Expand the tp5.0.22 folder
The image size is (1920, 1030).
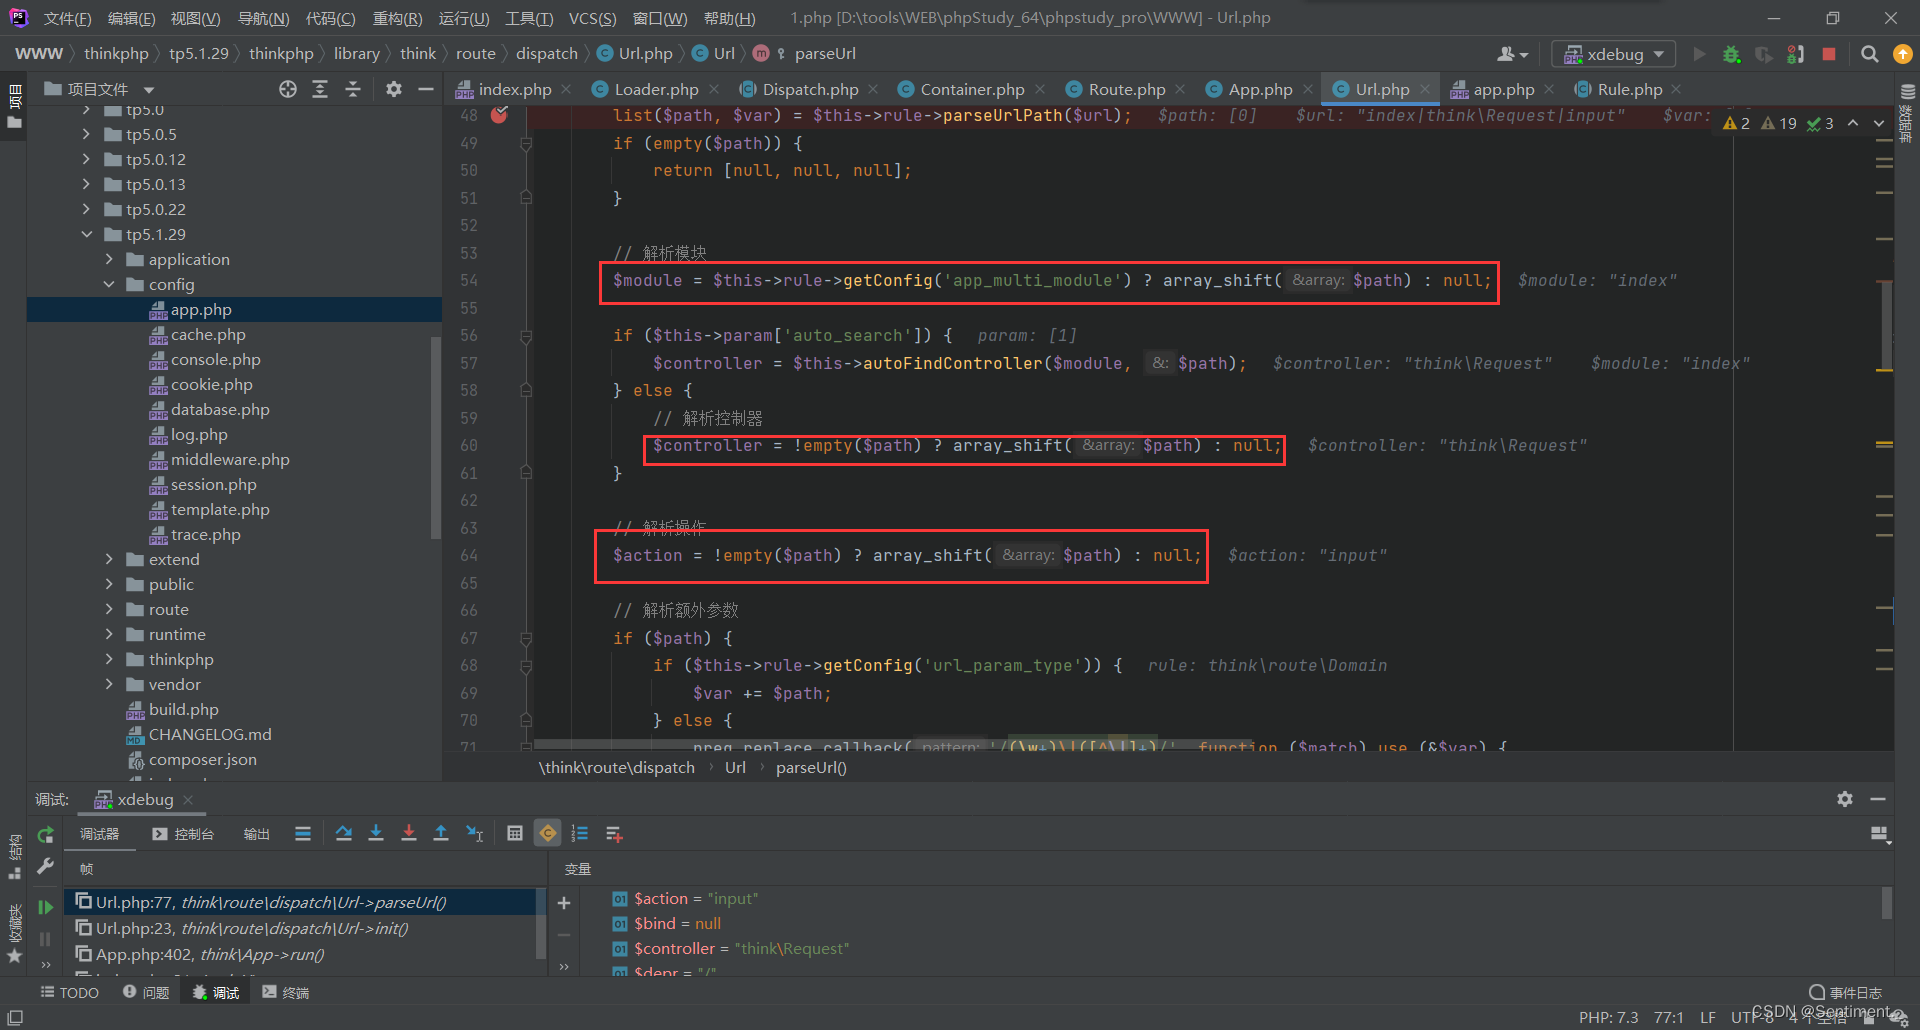pos(86,209)
